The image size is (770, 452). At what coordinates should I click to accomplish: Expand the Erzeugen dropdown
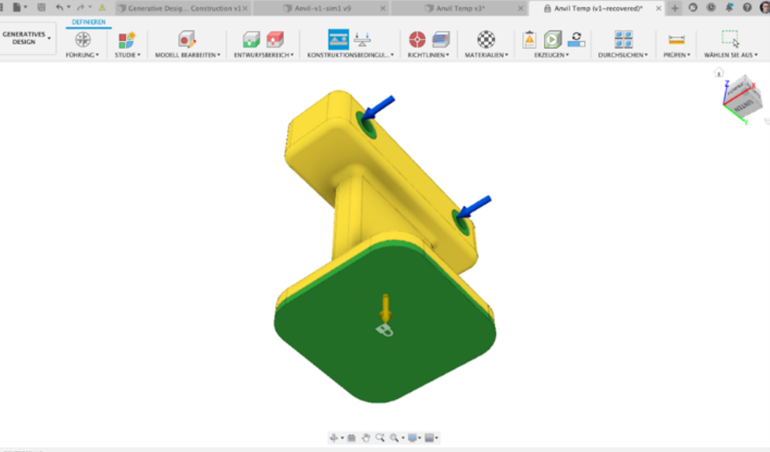click(551, 55)
